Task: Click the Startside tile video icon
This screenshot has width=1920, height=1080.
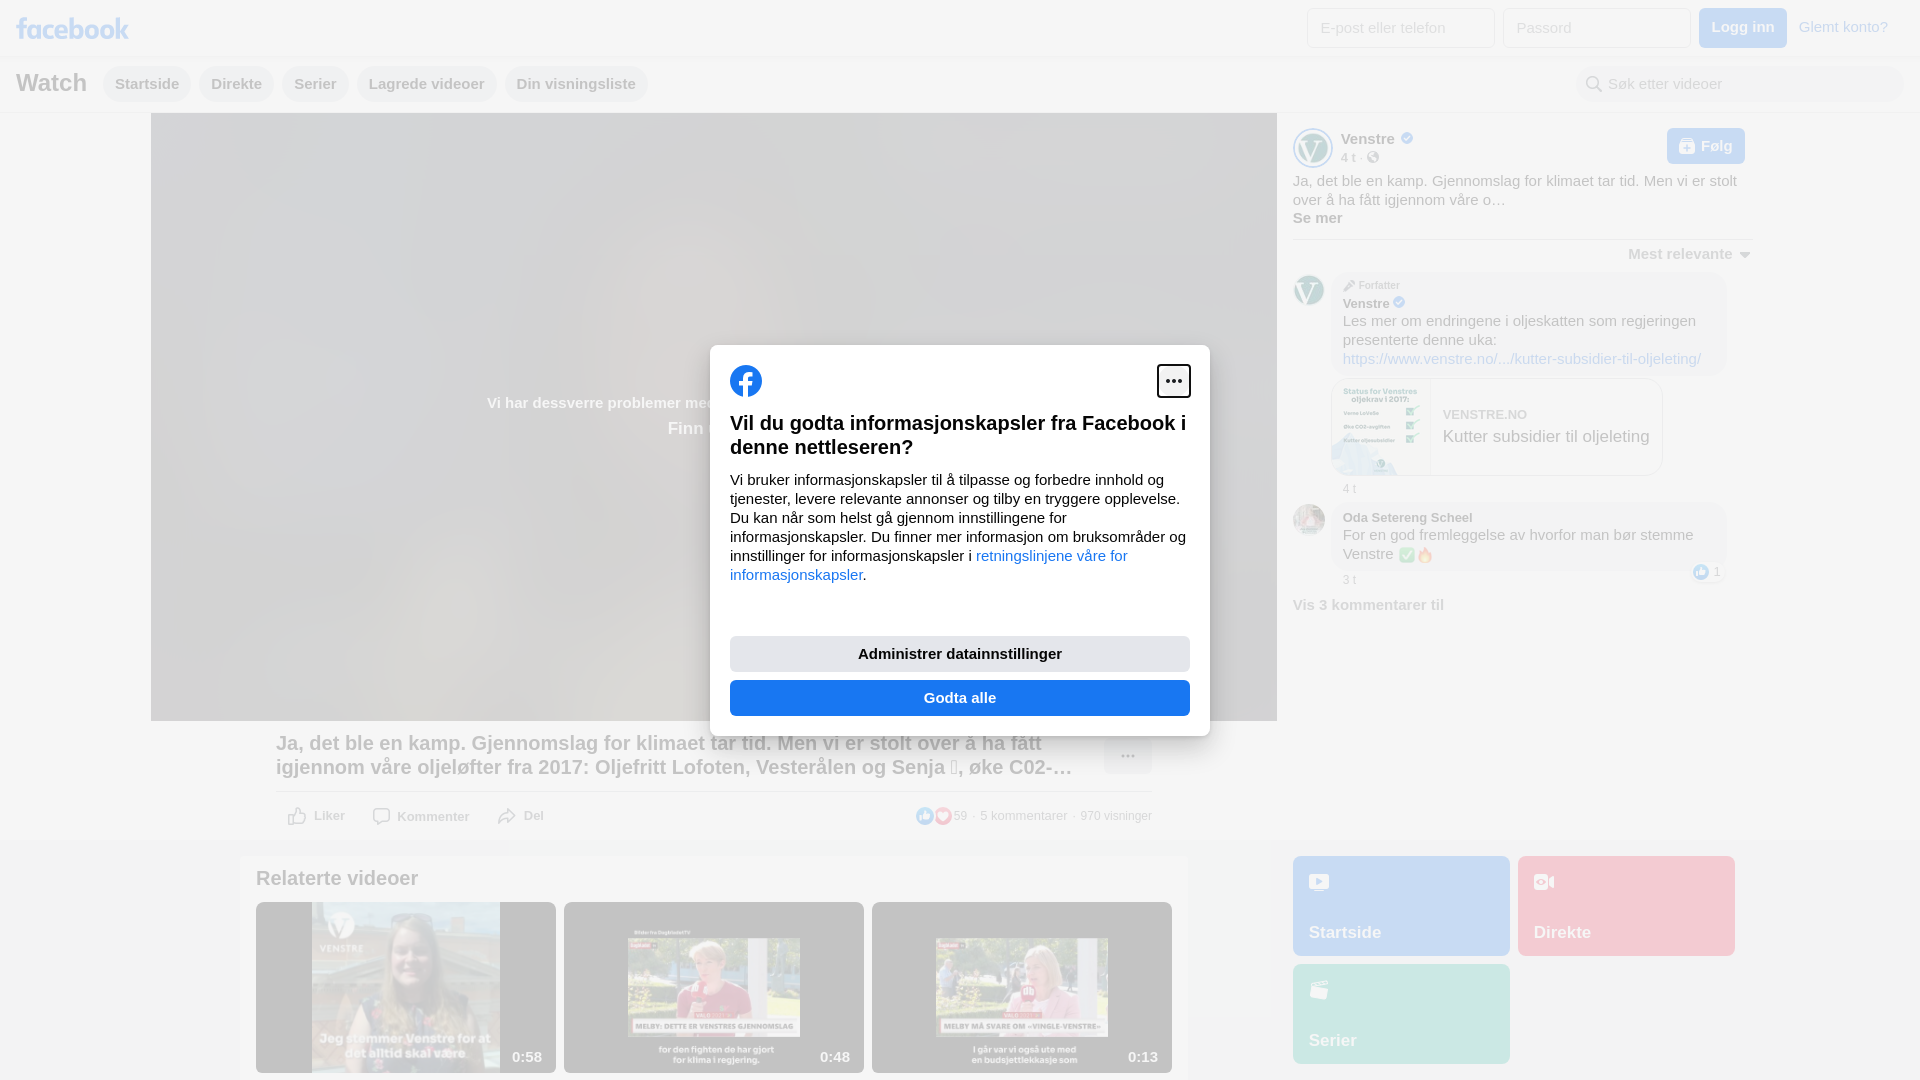Action: point(1318,882)
